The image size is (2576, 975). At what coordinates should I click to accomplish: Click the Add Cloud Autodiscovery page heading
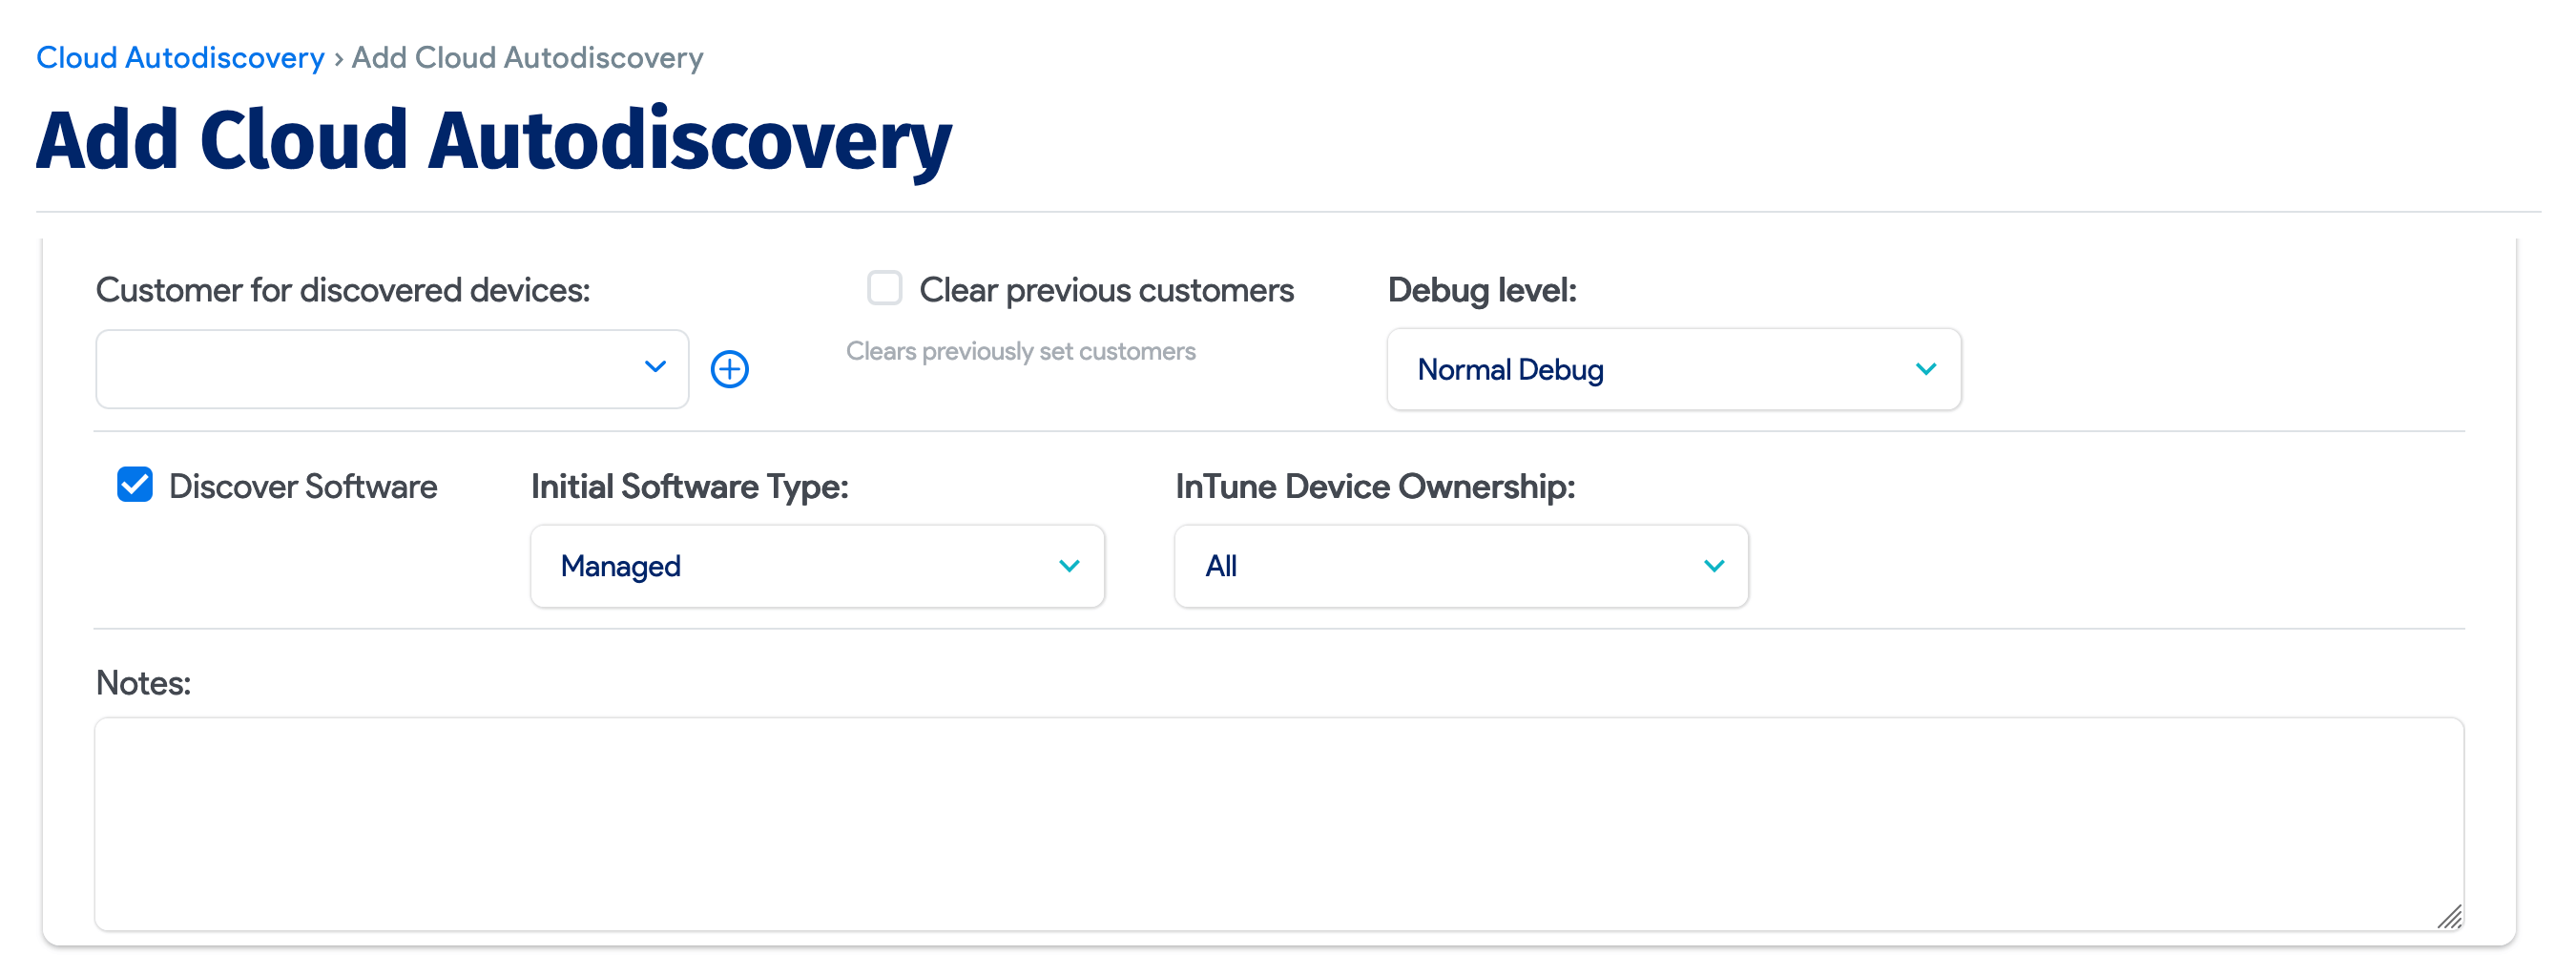494,139
